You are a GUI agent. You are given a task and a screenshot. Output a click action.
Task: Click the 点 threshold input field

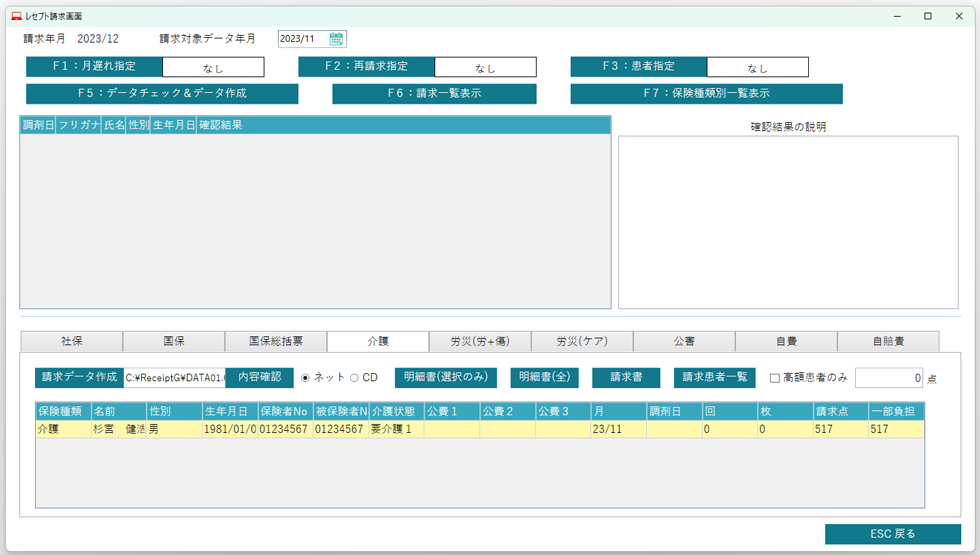[888, 378]
